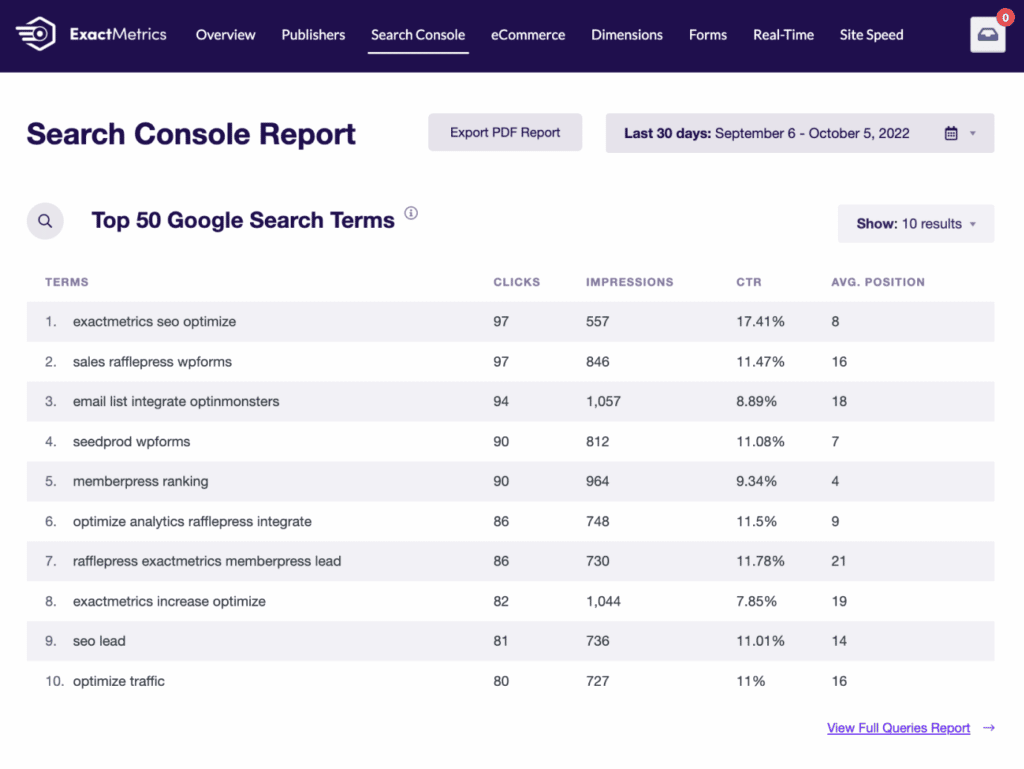This screenshot has height=769, width=1024.
Task: Click the ExactMetrics brand name
Action: click(118, 34)
